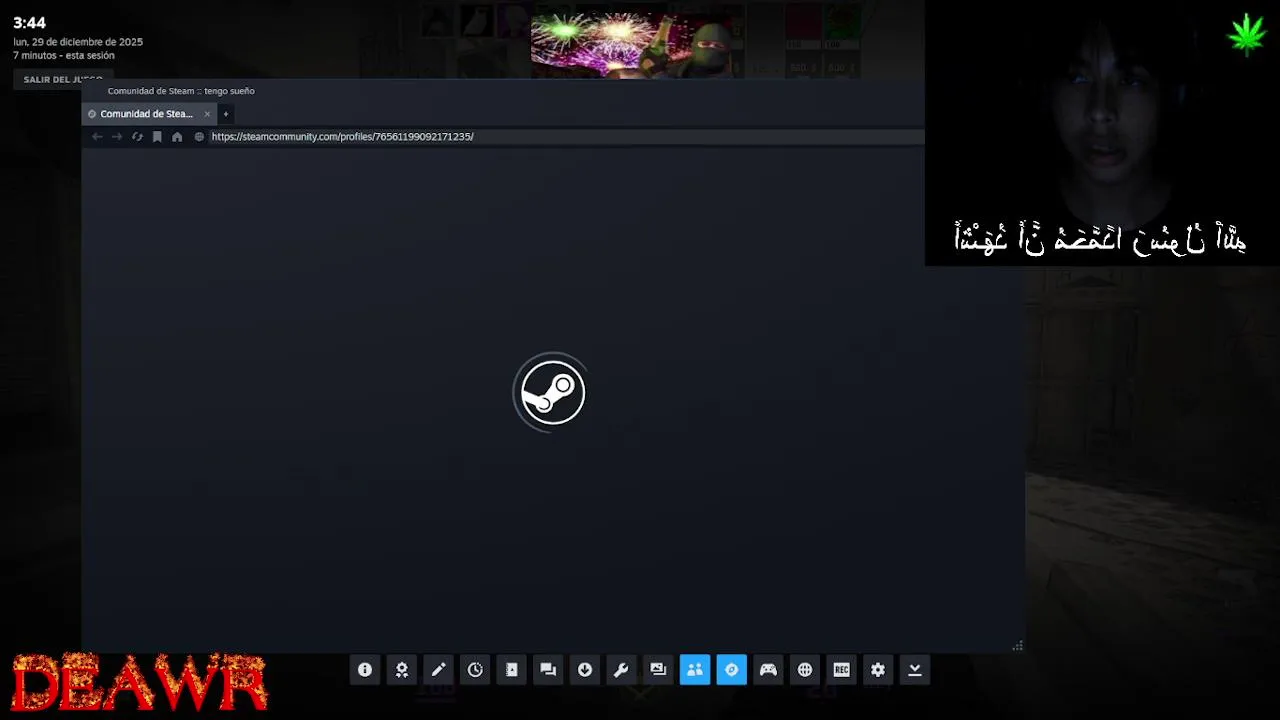Select the 'Comunidad de Stea...' browser tab
The width and height of the screenshot is (1280, 720).
pyautogui.click(x=149, y=114)
